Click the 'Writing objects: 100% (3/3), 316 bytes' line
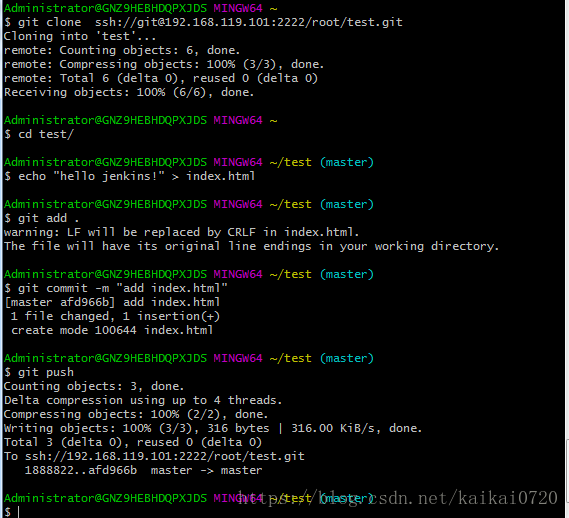This screenshot has height=518, width=569. click(213, 428)
